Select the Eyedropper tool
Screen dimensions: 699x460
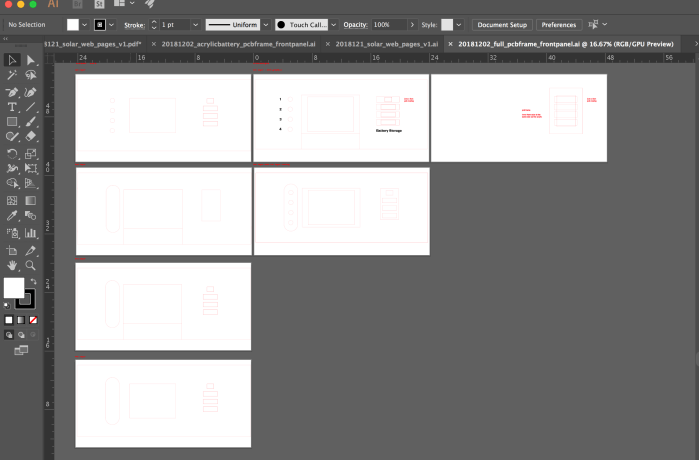[12, 214]
